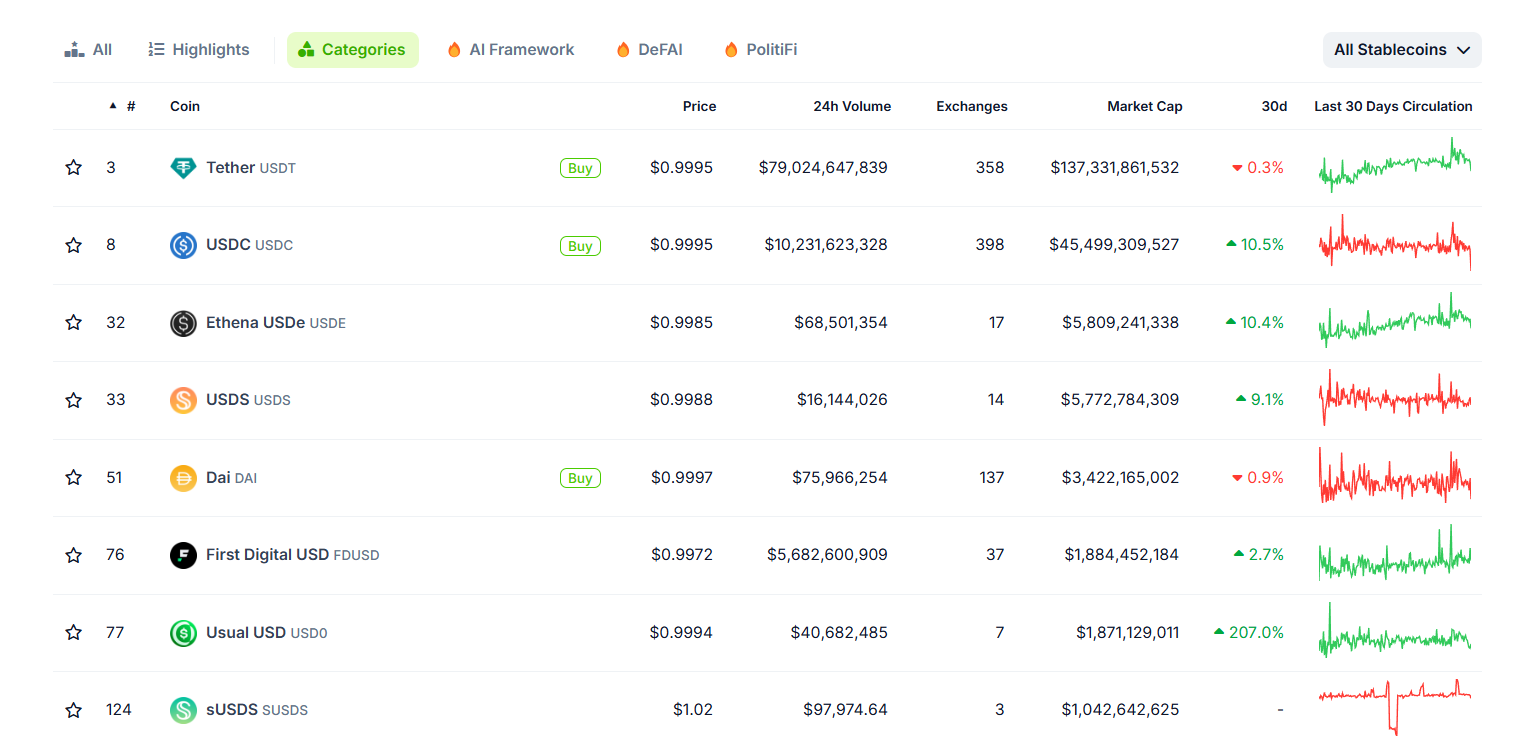Open the First Digital USD coin link
The width and height of the screenshot is (1531, 747).
(x=293, y=555)
